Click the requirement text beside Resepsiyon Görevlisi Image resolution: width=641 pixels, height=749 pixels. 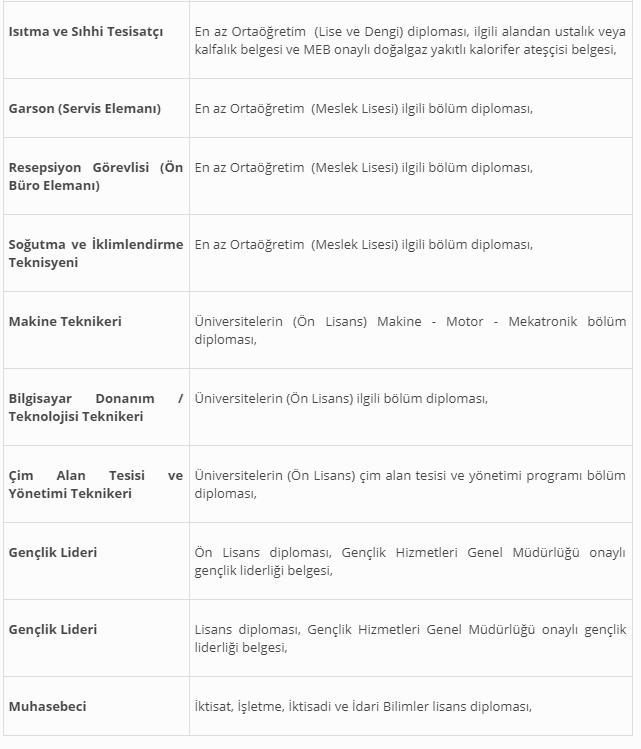click(x=364, y=167)
